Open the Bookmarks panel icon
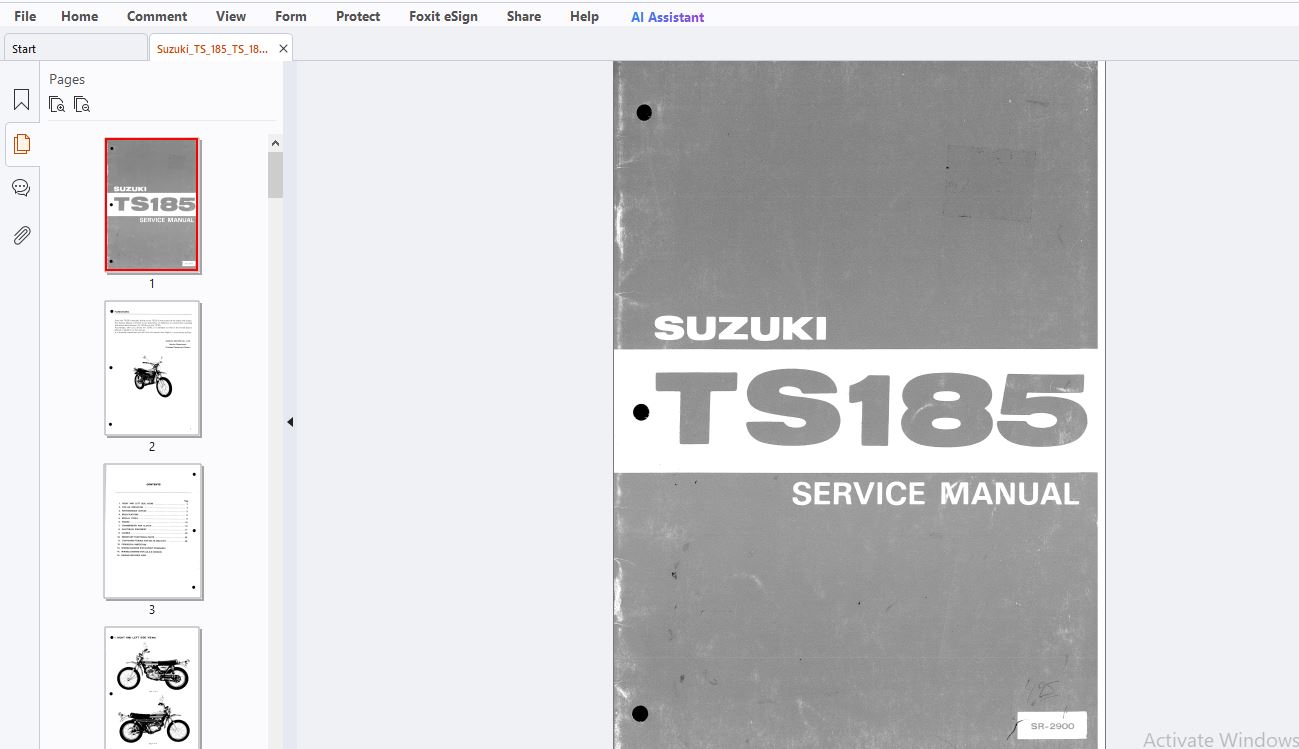Image resolution: width=1299 pixels, height=749 pixels. pyautogui.click(x=21, y=100)
